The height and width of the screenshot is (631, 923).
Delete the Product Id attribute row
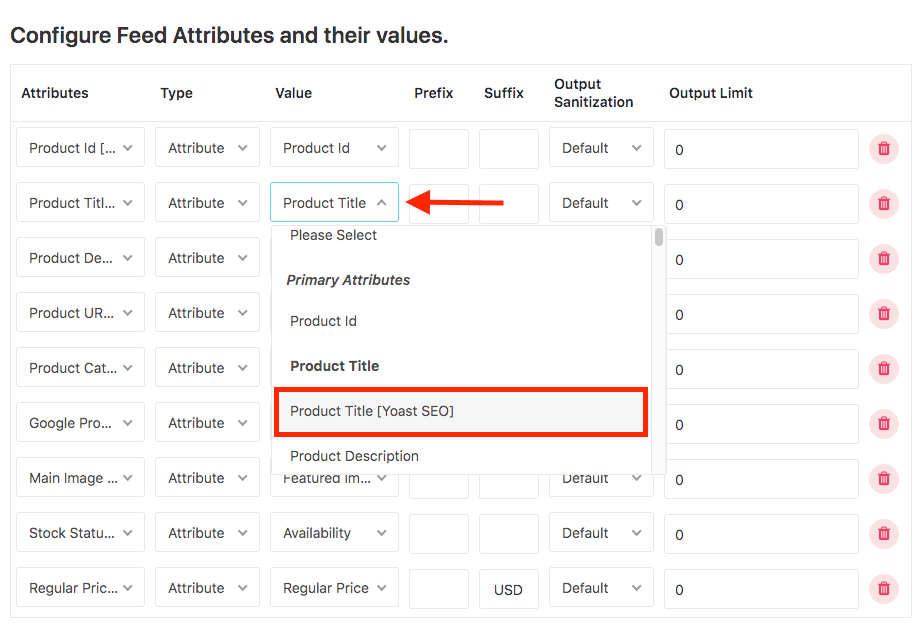[x=884, y=148]
